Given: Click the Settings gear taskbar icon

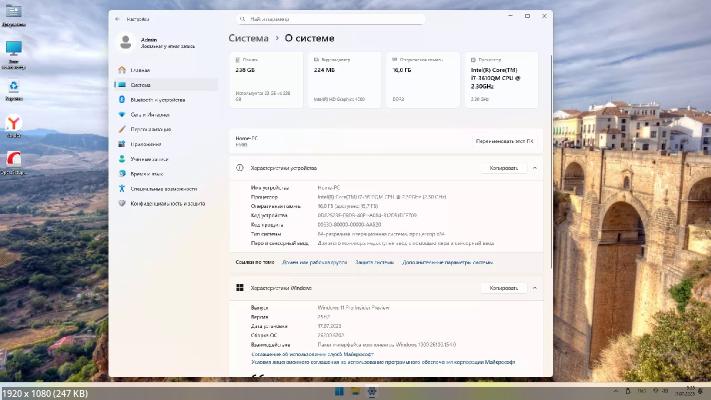Looking at the screenshot, I should [x=372, y=392].
